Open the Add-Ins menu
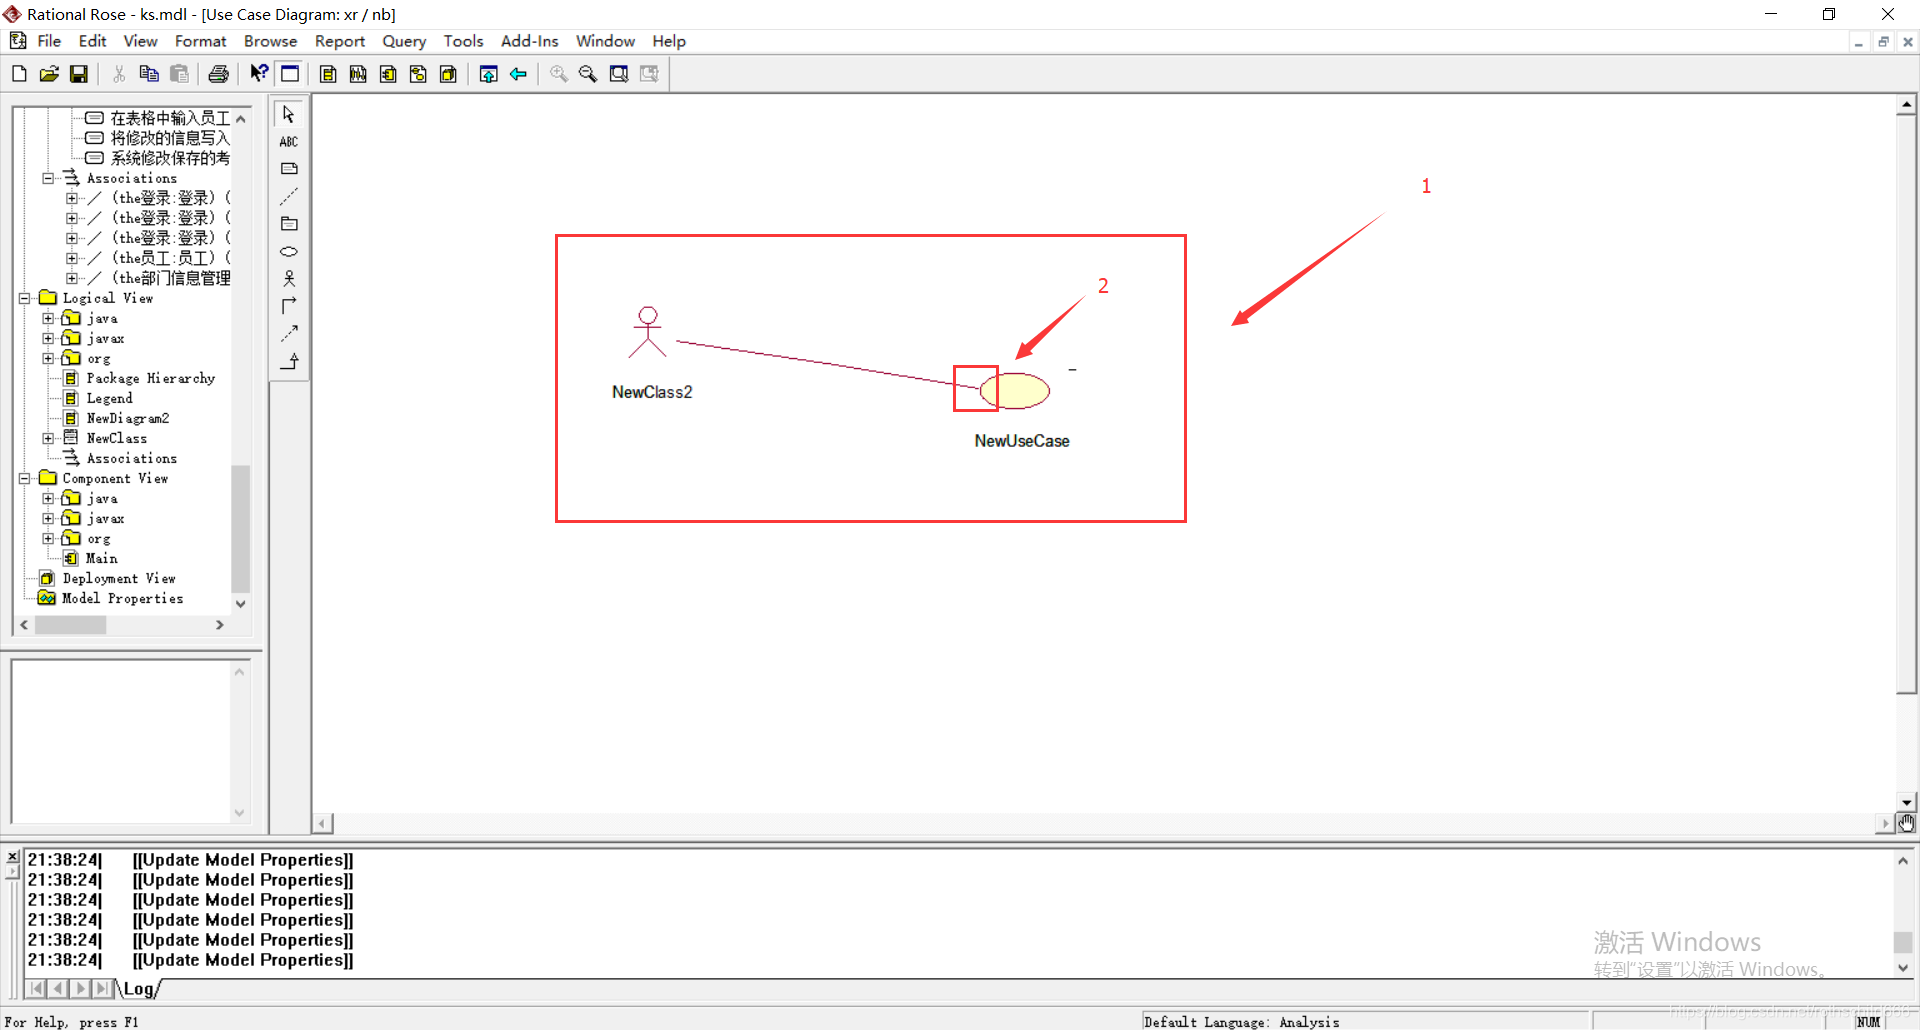This screenshot has width=1920, height=1030. 529,41
